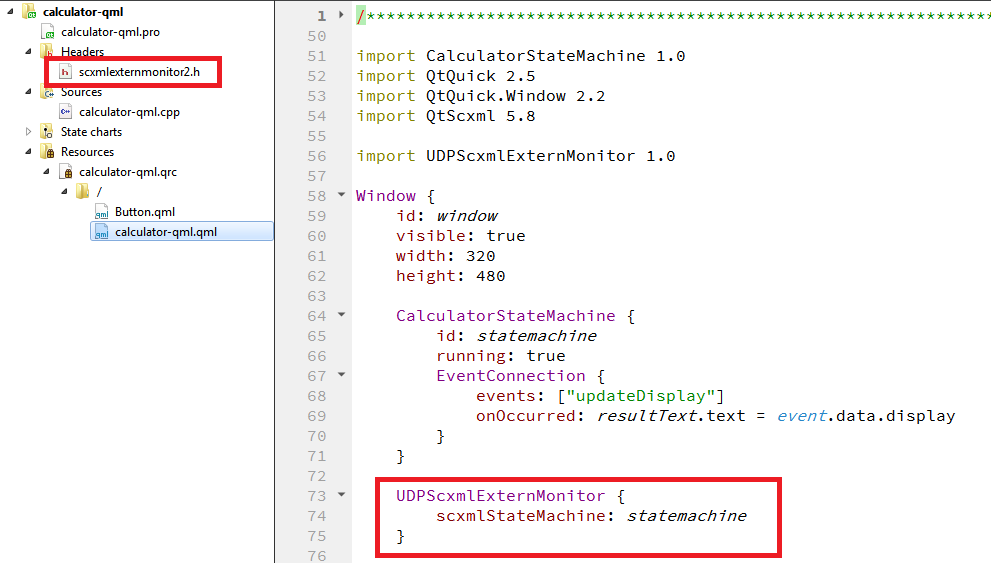991x563 pixels.
Task: Click the 'Window' type name on line 58
Action: click(386, 196)
